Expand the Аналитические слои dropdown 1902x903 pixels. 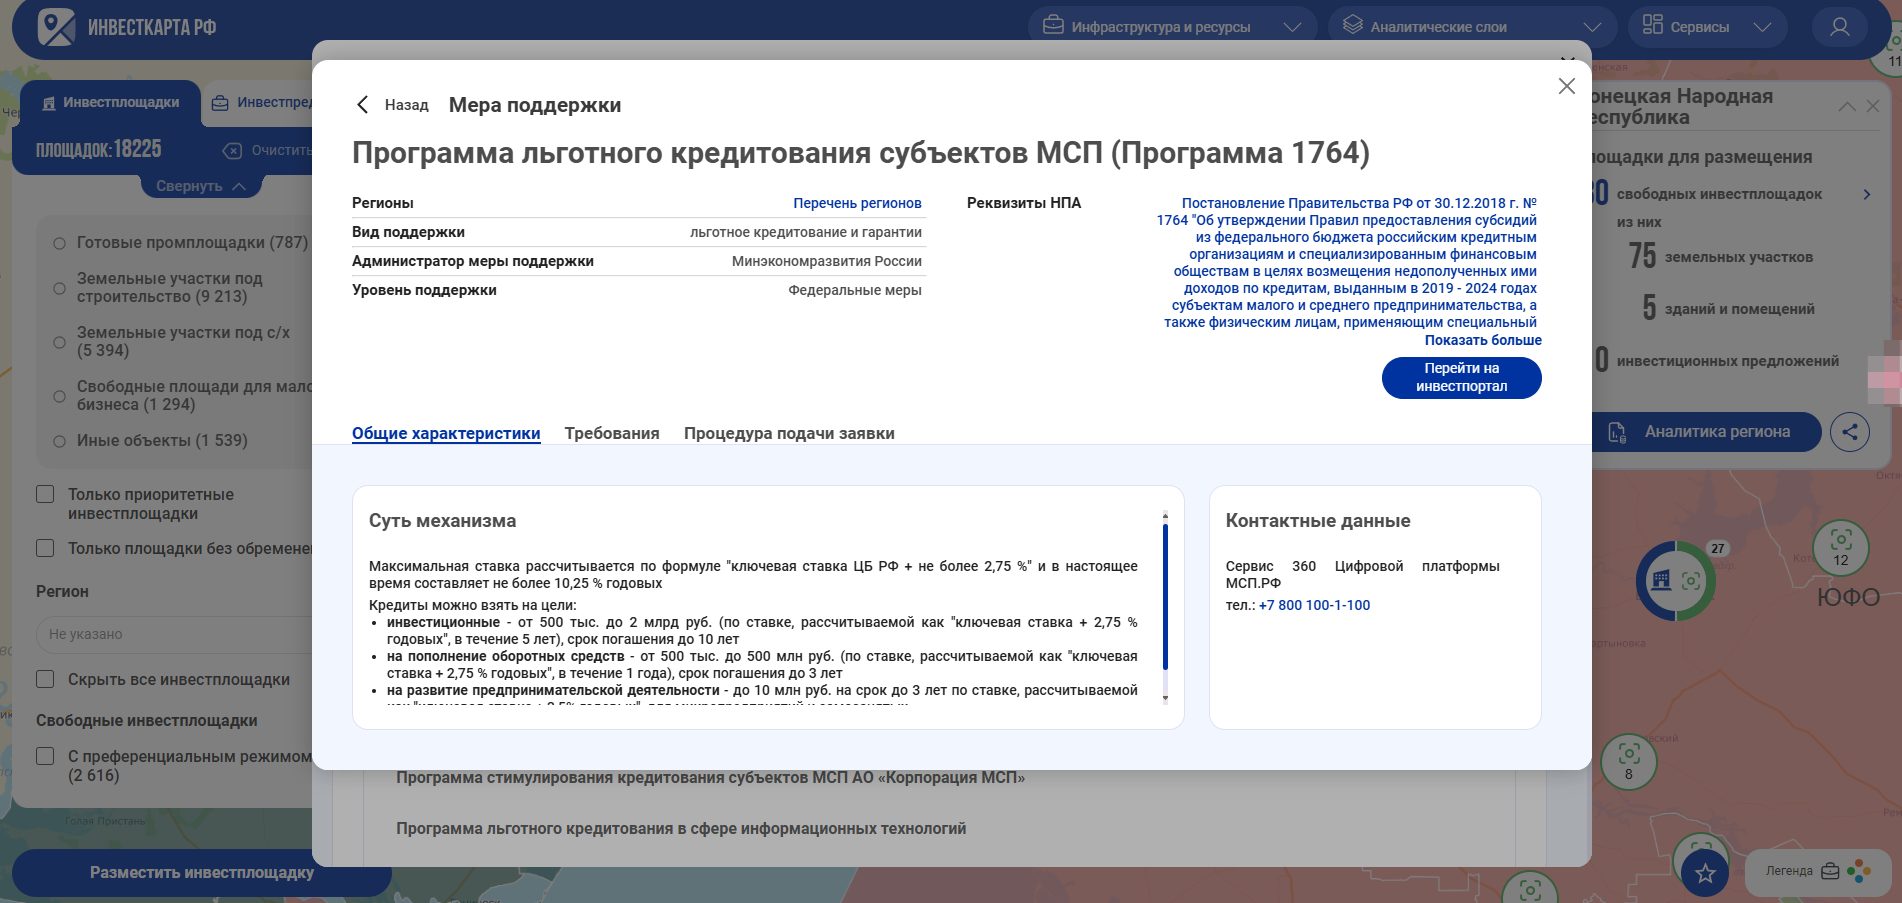point(1592,27)
